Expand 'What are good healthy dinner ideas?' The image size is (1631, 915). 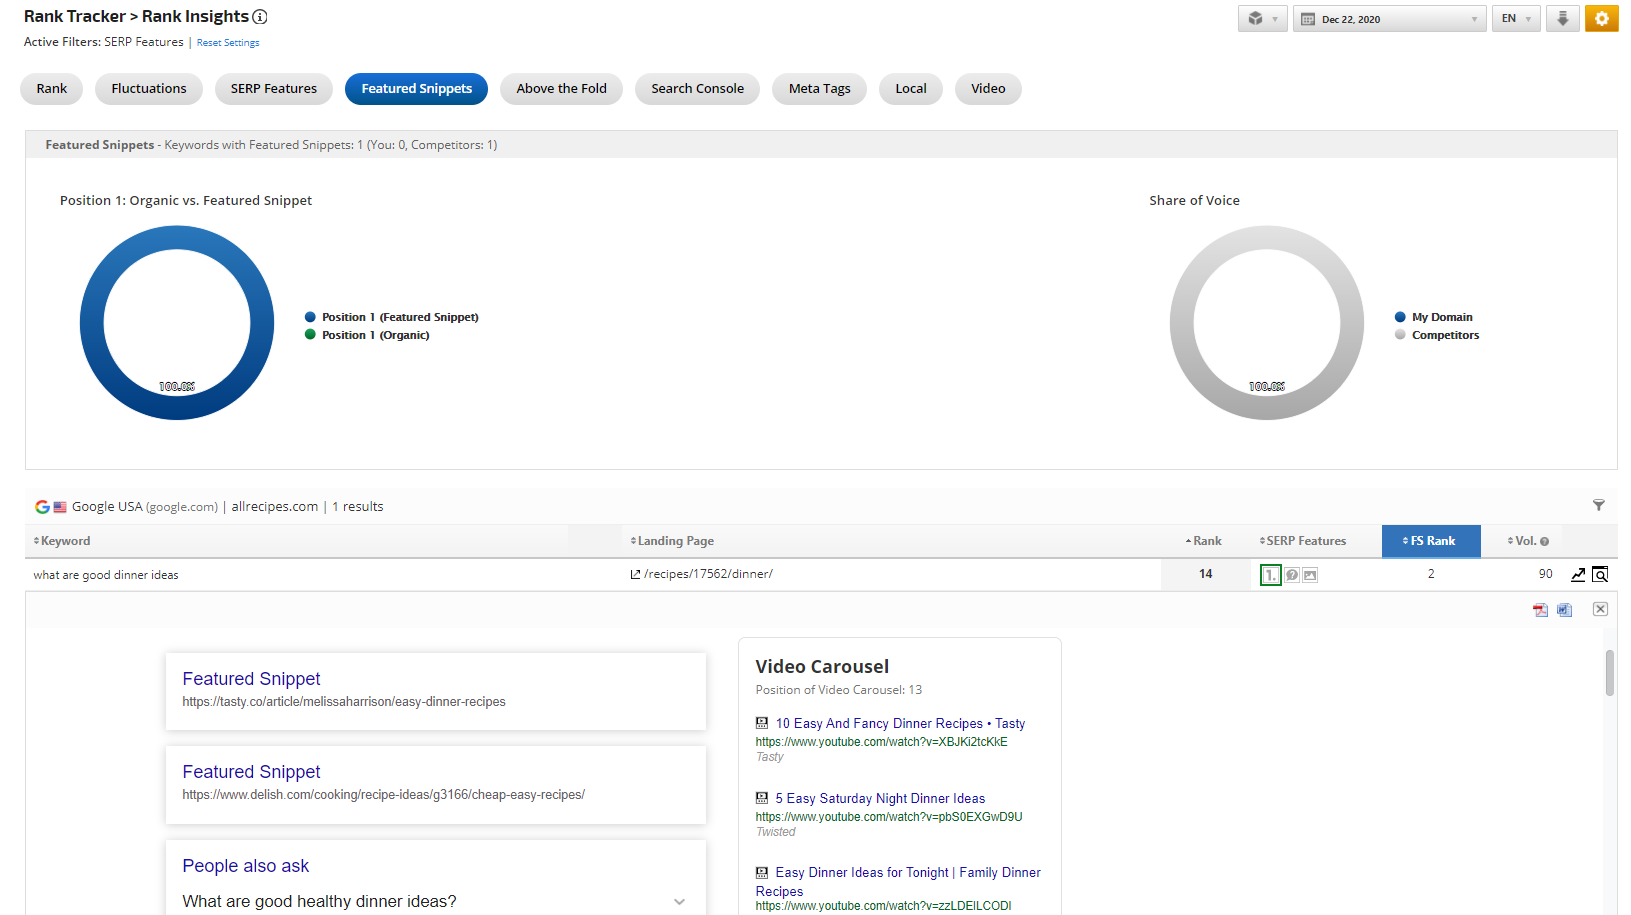[x=679, y=902]
